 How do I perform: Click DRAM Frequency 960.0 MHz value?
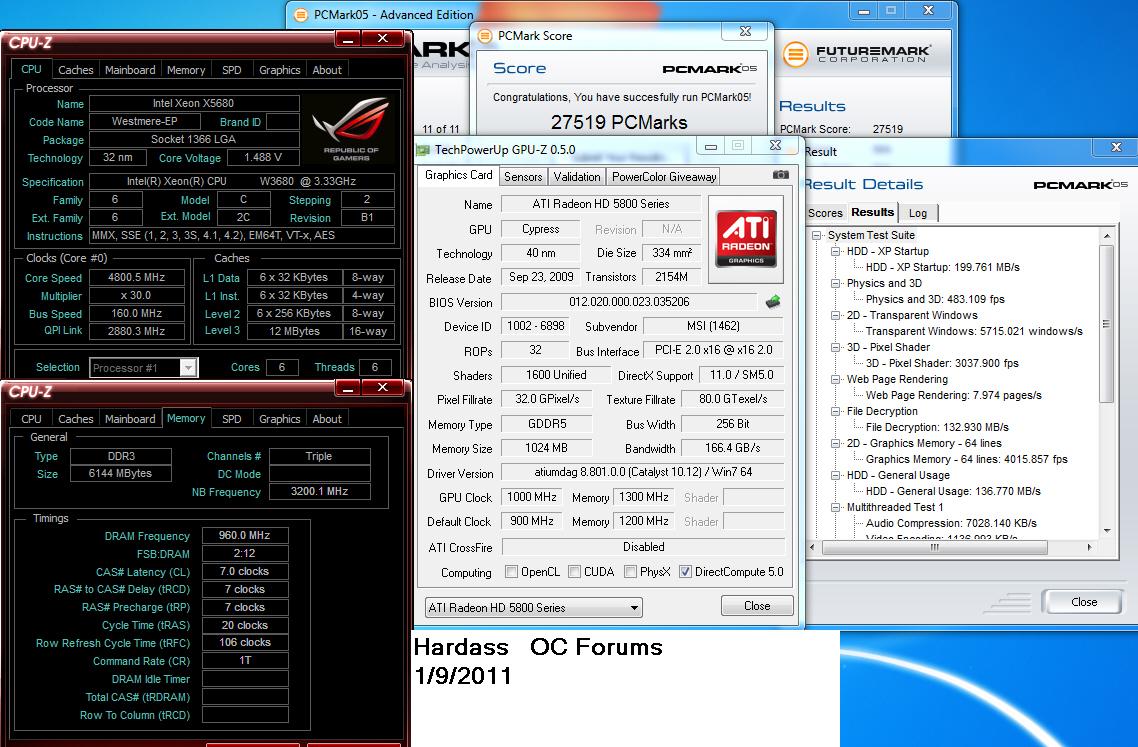[245, 535]
